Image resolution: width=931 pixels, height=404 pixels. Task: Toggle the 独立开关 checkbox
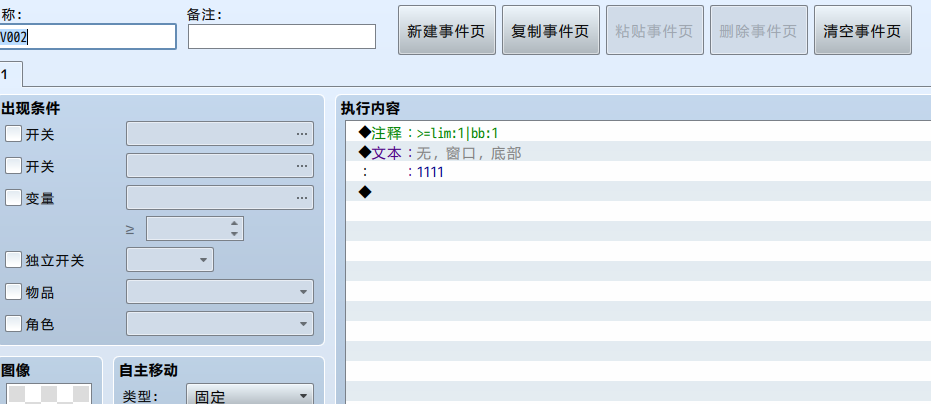click(x=13, y=260)
